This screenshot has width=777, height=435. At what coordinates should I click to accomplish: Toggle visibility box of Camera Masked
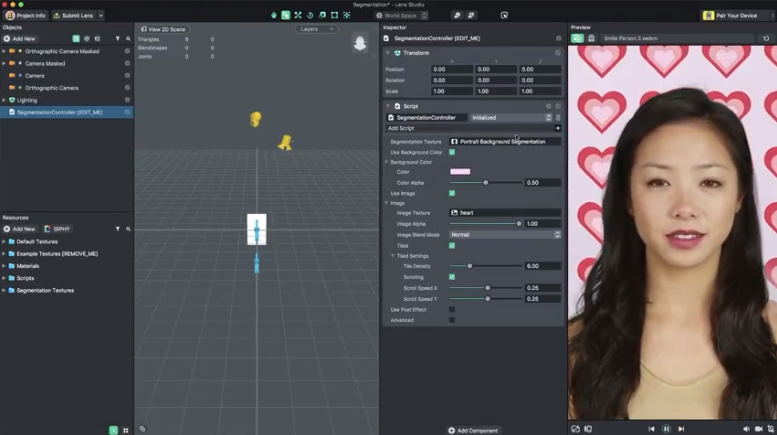coord(127,63)
